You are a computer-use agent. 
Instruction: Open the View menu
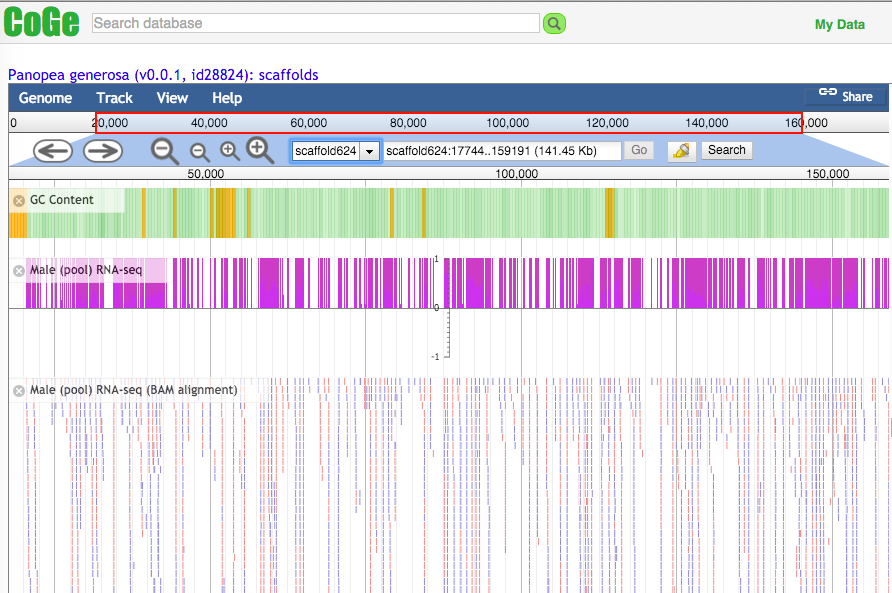pyautogui.click(x=172, y=98)
